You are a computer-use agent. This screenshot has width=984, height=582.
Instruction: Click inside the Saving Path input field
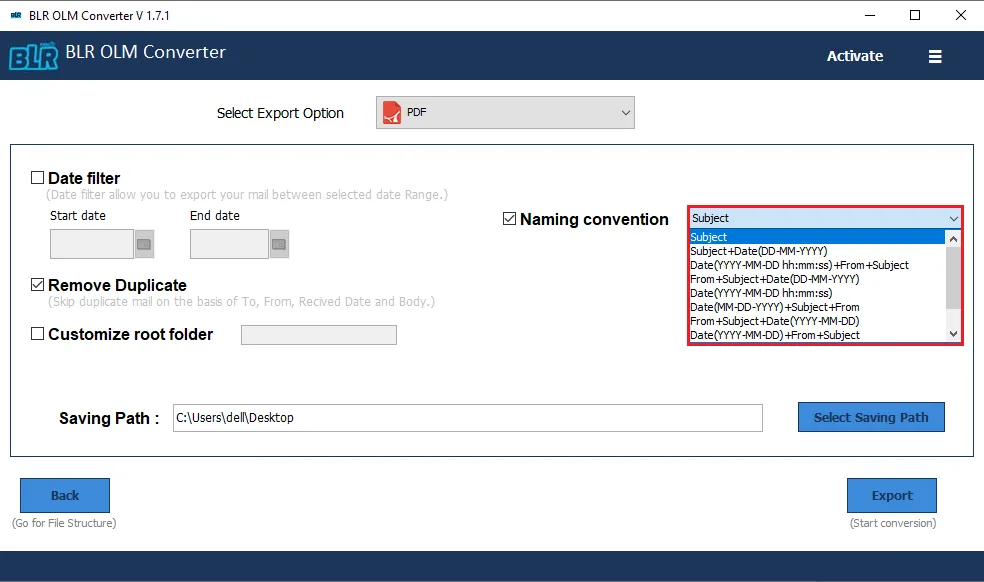[x=468, y=417]
